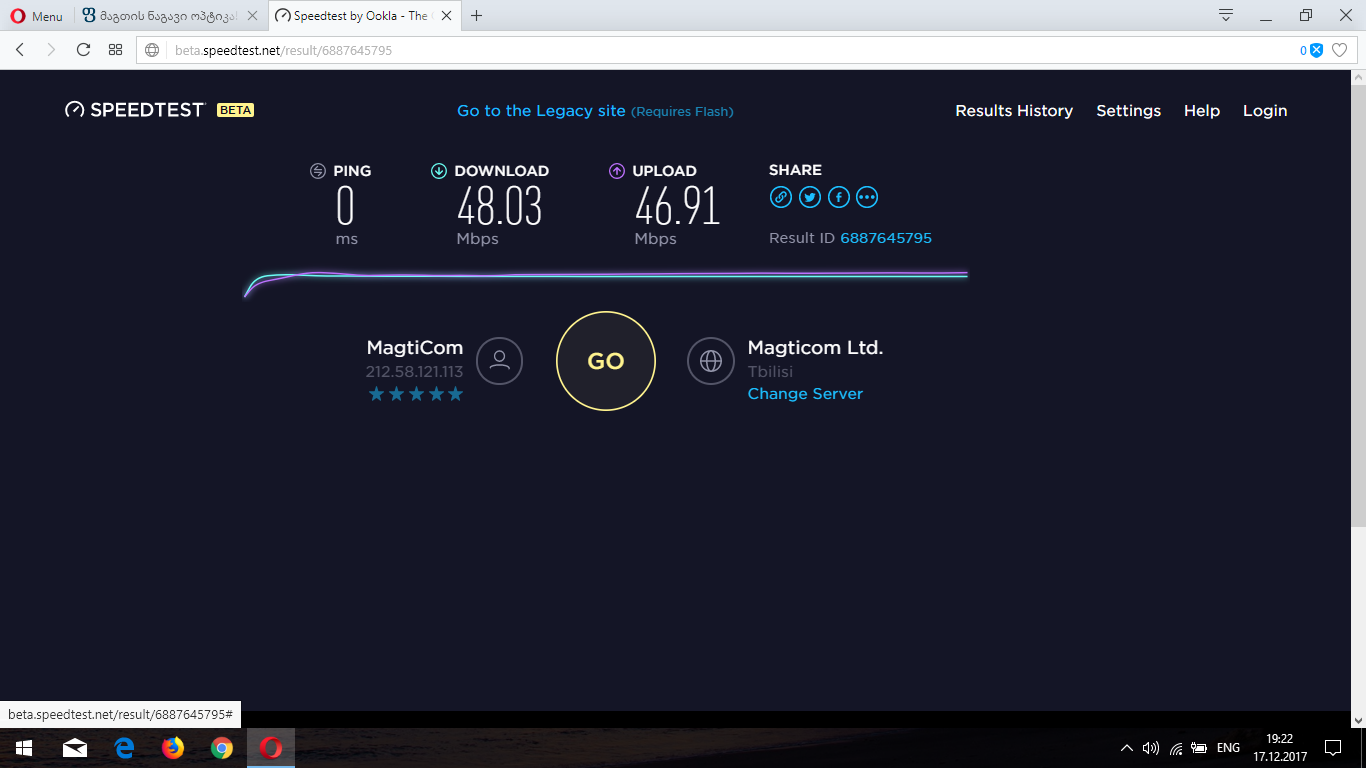Open Help in Speedtest header

1202,111
